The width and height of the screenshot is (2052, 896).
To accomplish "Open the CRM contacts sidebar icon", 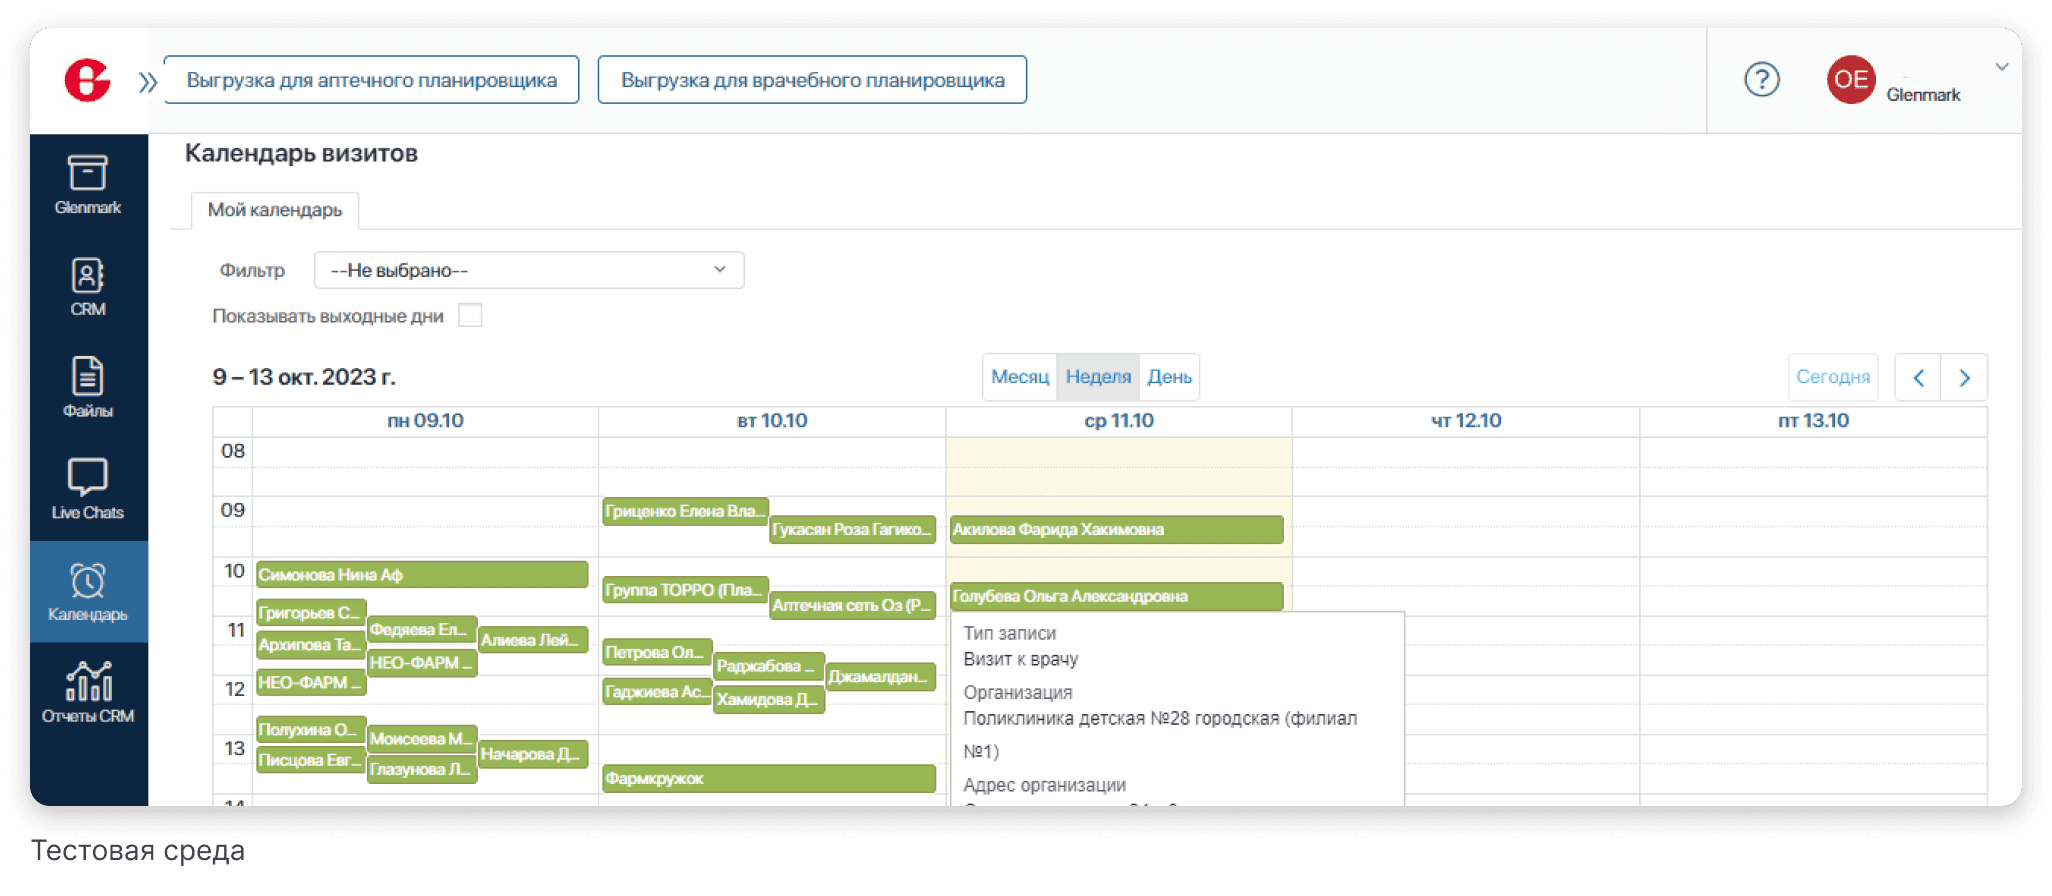I will click(87, 276).
